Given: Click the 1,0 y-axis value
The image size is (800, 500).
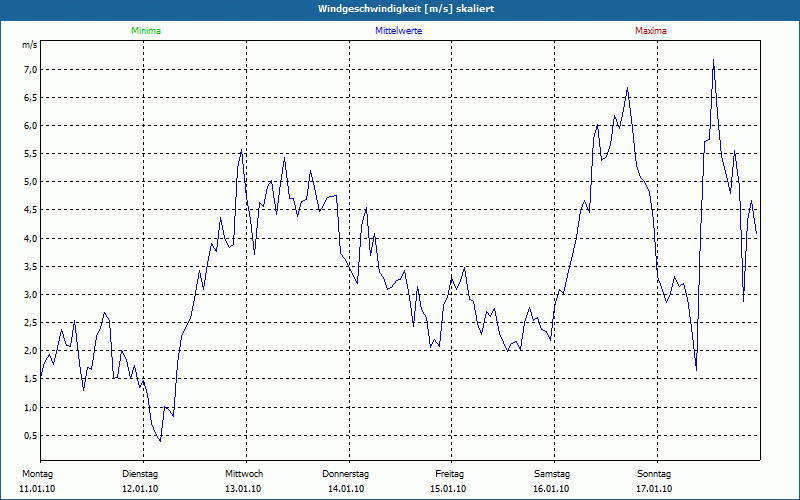Looking at the screenshot, I should pyautogui.click(x=30, y=407).
